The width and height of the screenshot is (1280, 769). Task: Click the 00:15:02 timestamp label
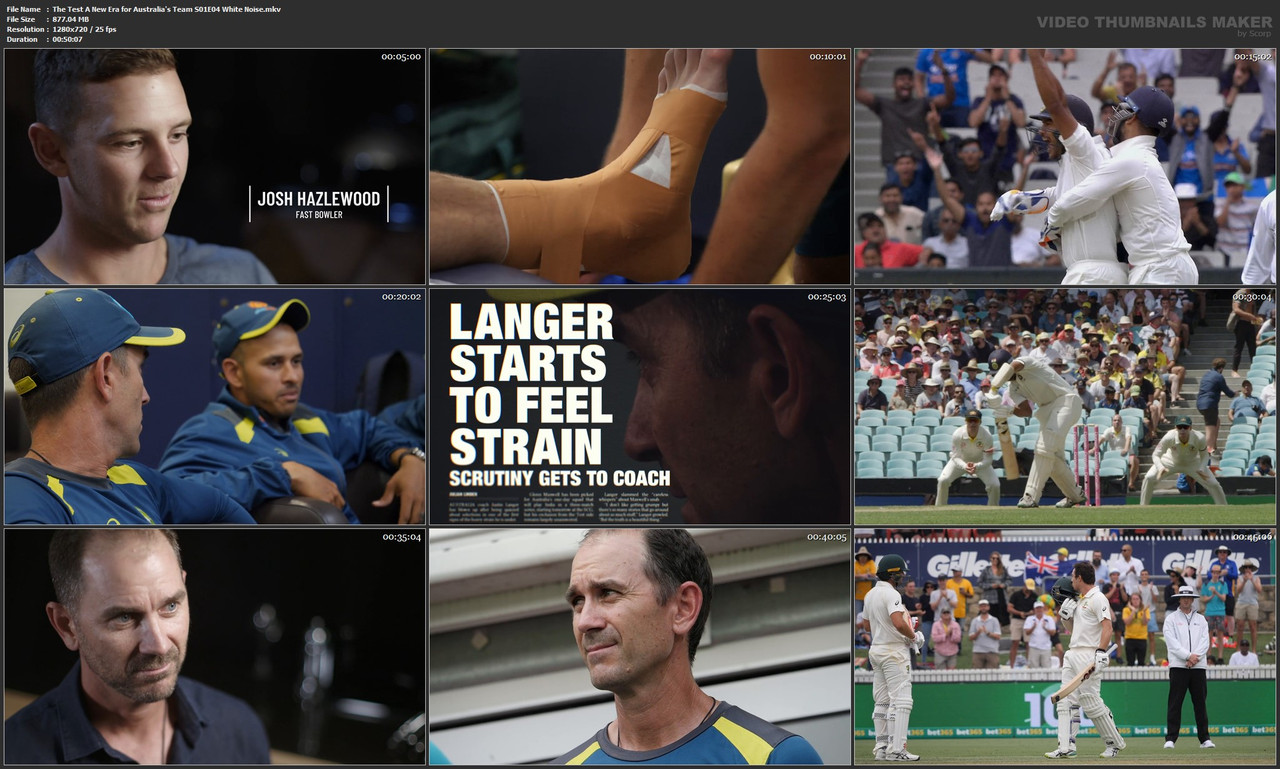pos(1252,57)
